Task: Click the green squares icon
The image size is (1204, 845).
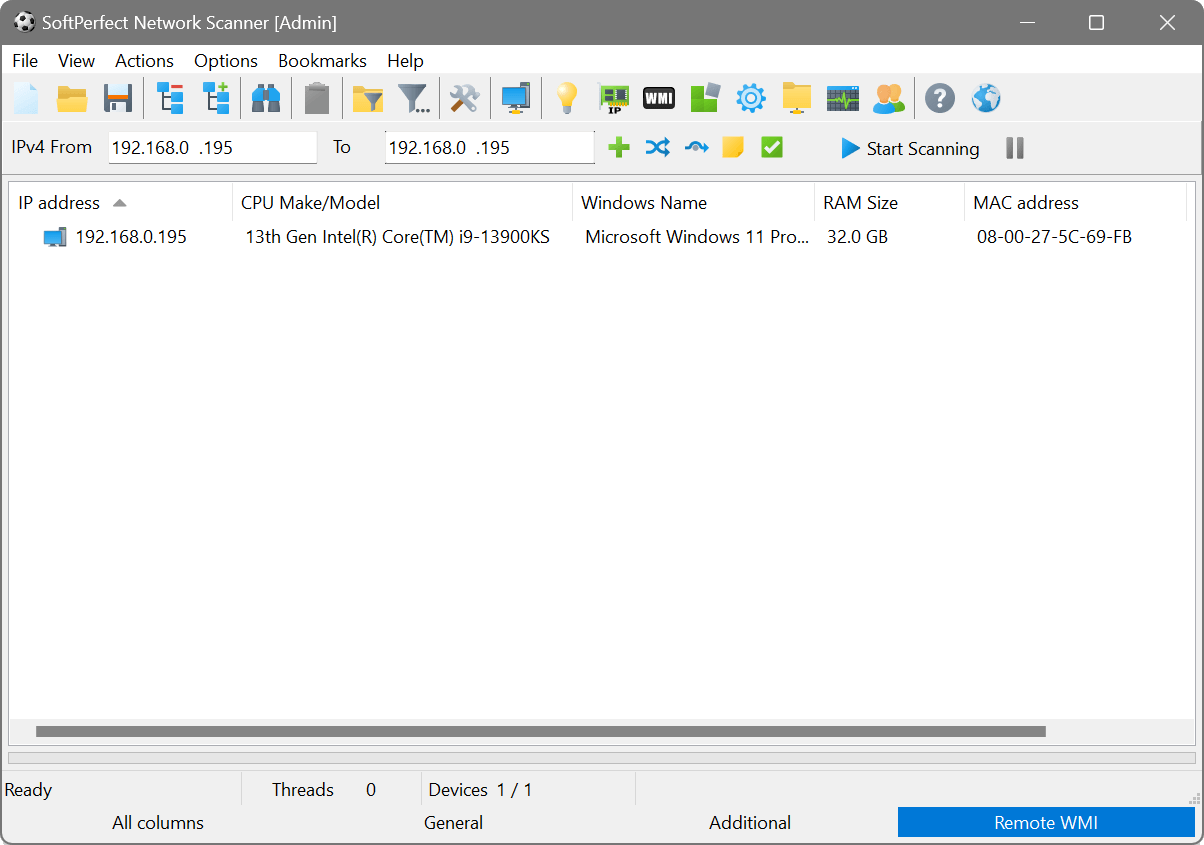Action: point(705,98)
